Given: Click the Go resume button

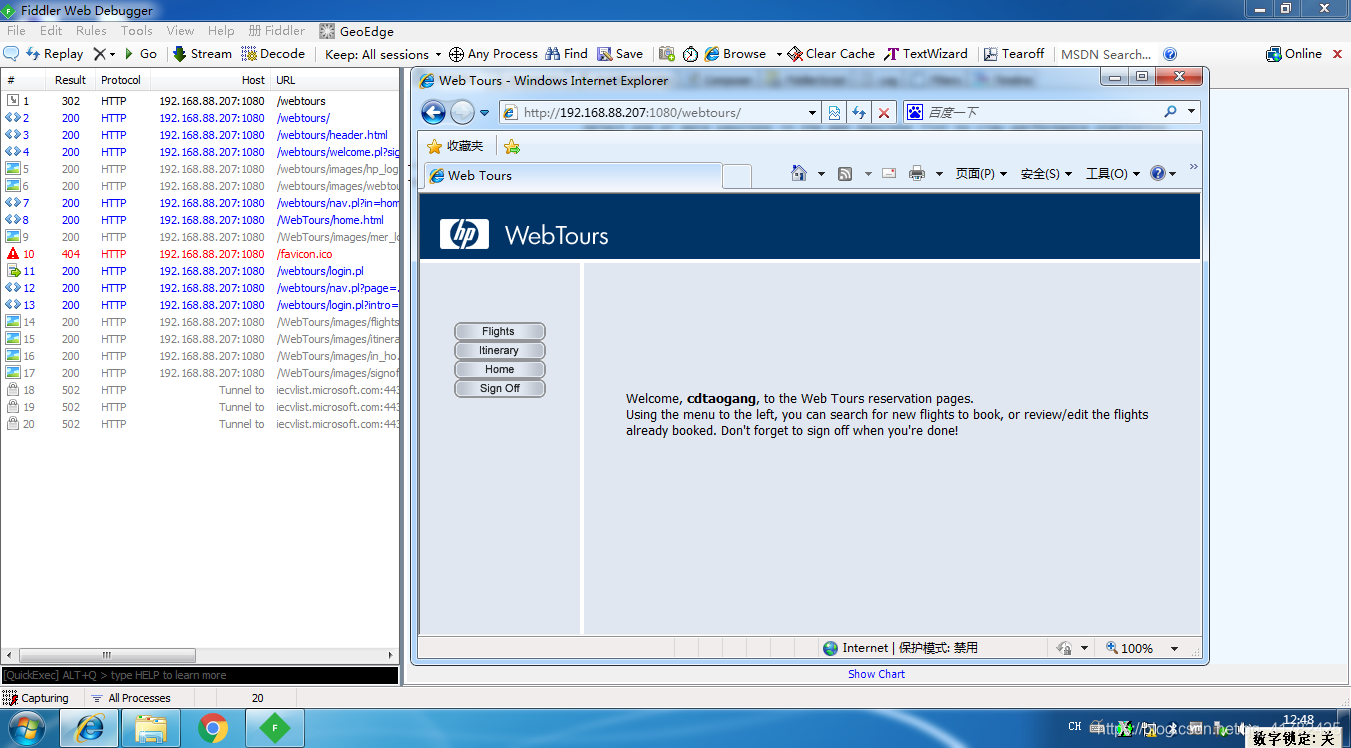Looking at the screenshot, I should [140, 54].
